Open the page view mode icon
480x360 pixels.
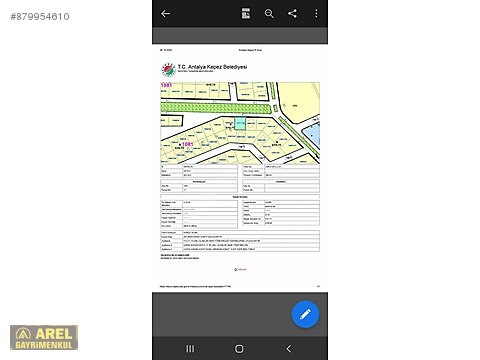(x=246, y=14)
